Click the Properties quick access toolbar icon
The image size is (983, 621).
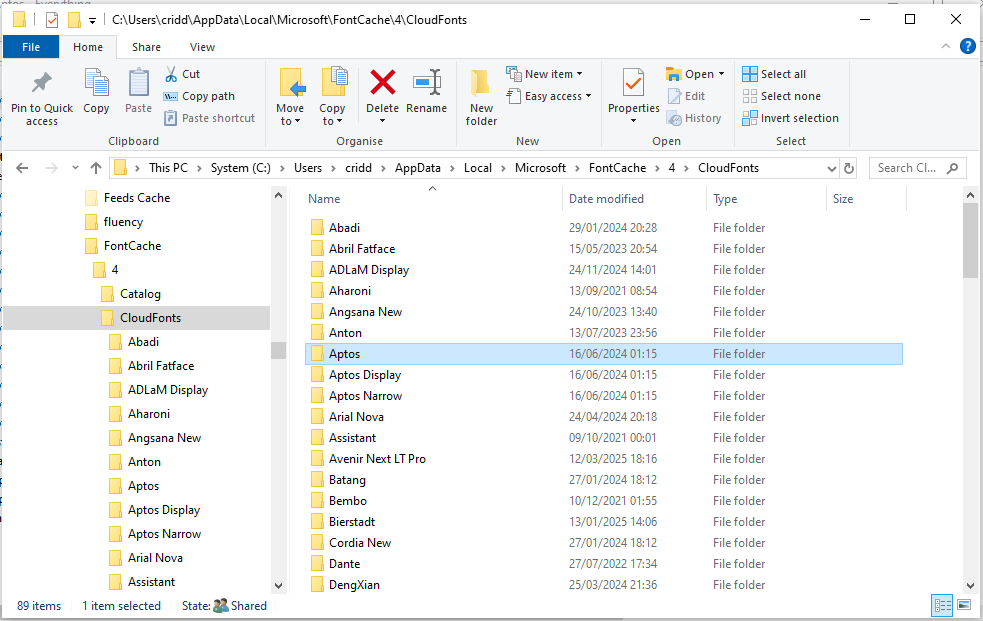click(52, 20)
